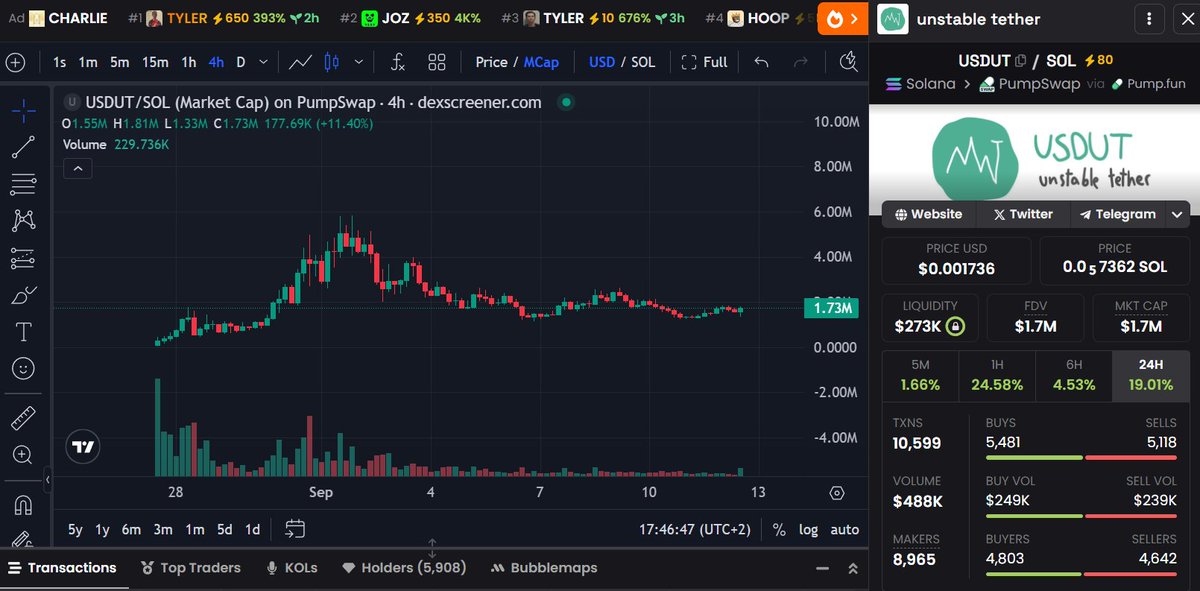This screenshot has width=1200, height=591.
Task: Open chart settings gear on time axis
Action: point(837,493)
